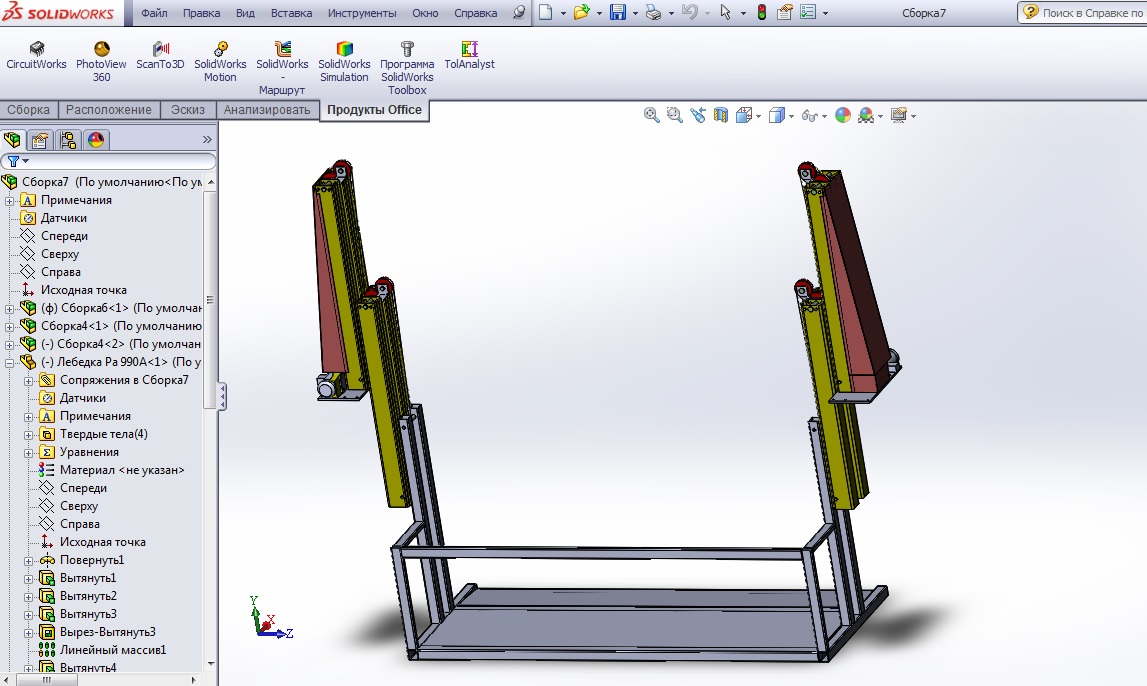Switch to the PropertyManager tab icon

tap(40, 140)
